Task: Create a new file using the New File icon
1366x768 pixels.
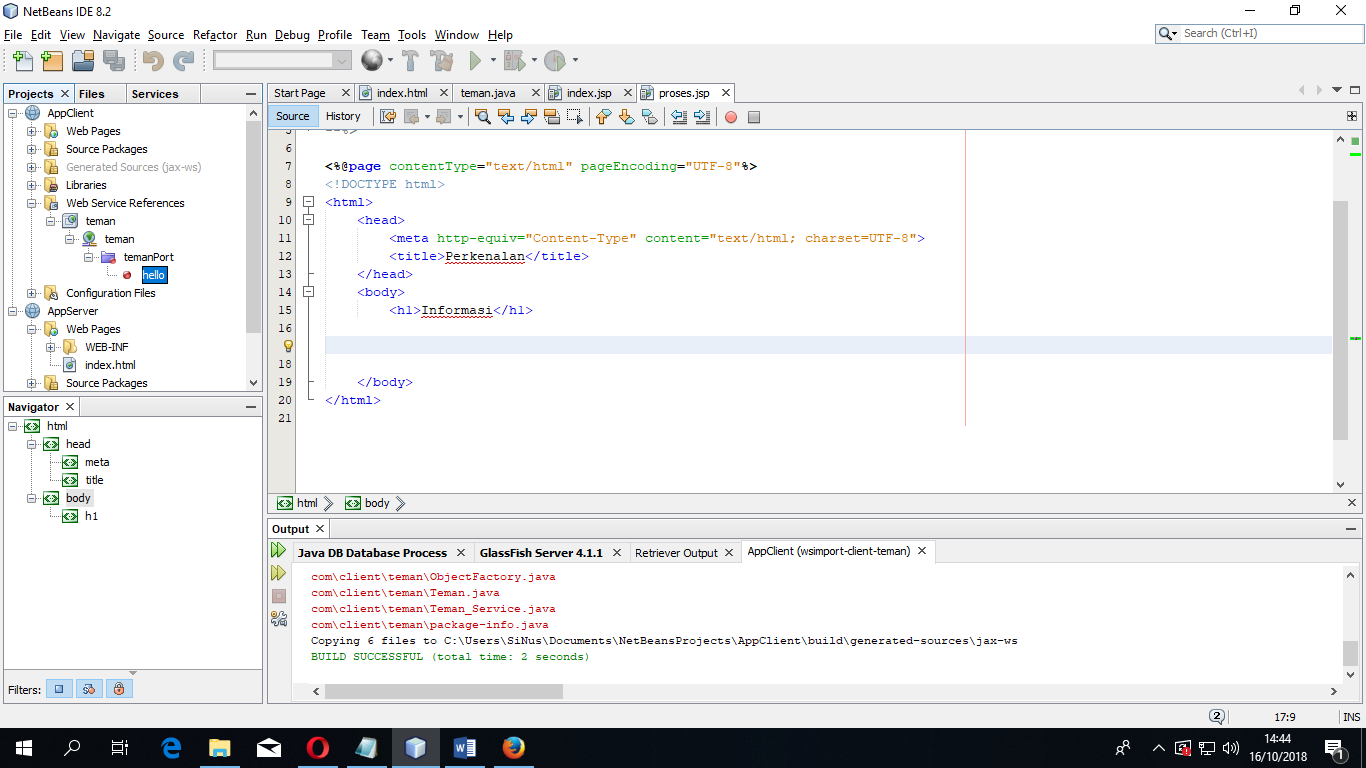Action: click(x=22, y=60)
